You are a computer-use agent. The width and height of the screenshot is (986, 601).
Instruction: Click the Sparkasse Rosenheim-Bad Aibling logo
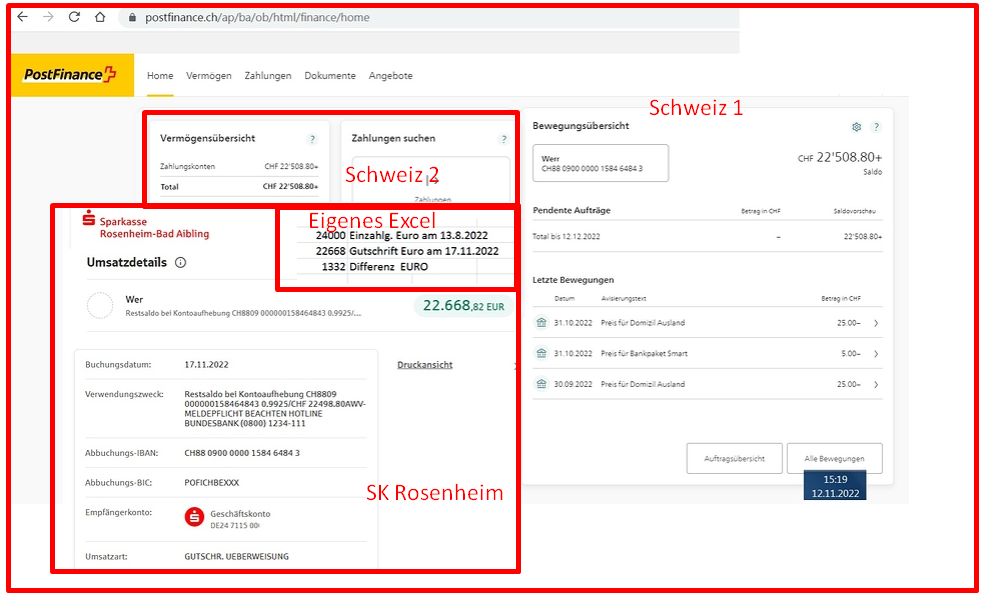click(146, 225)
